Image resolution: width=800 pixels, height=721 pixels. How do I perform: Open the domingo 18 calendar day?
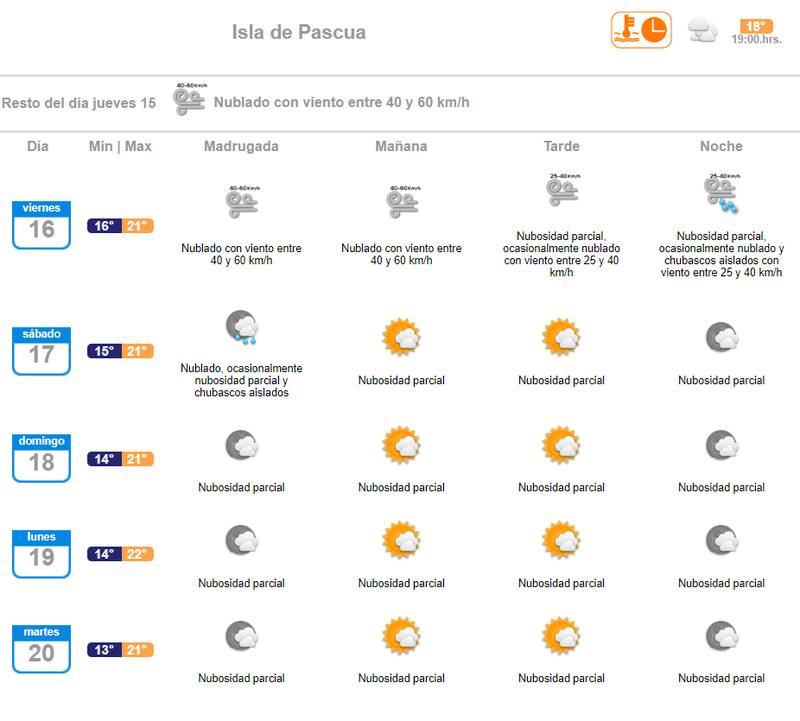click(41, 458)
